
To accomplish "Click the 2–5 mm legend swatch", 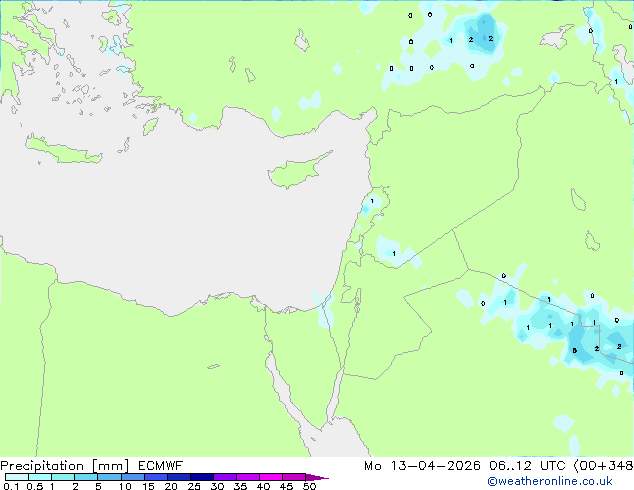I will 86,477.
